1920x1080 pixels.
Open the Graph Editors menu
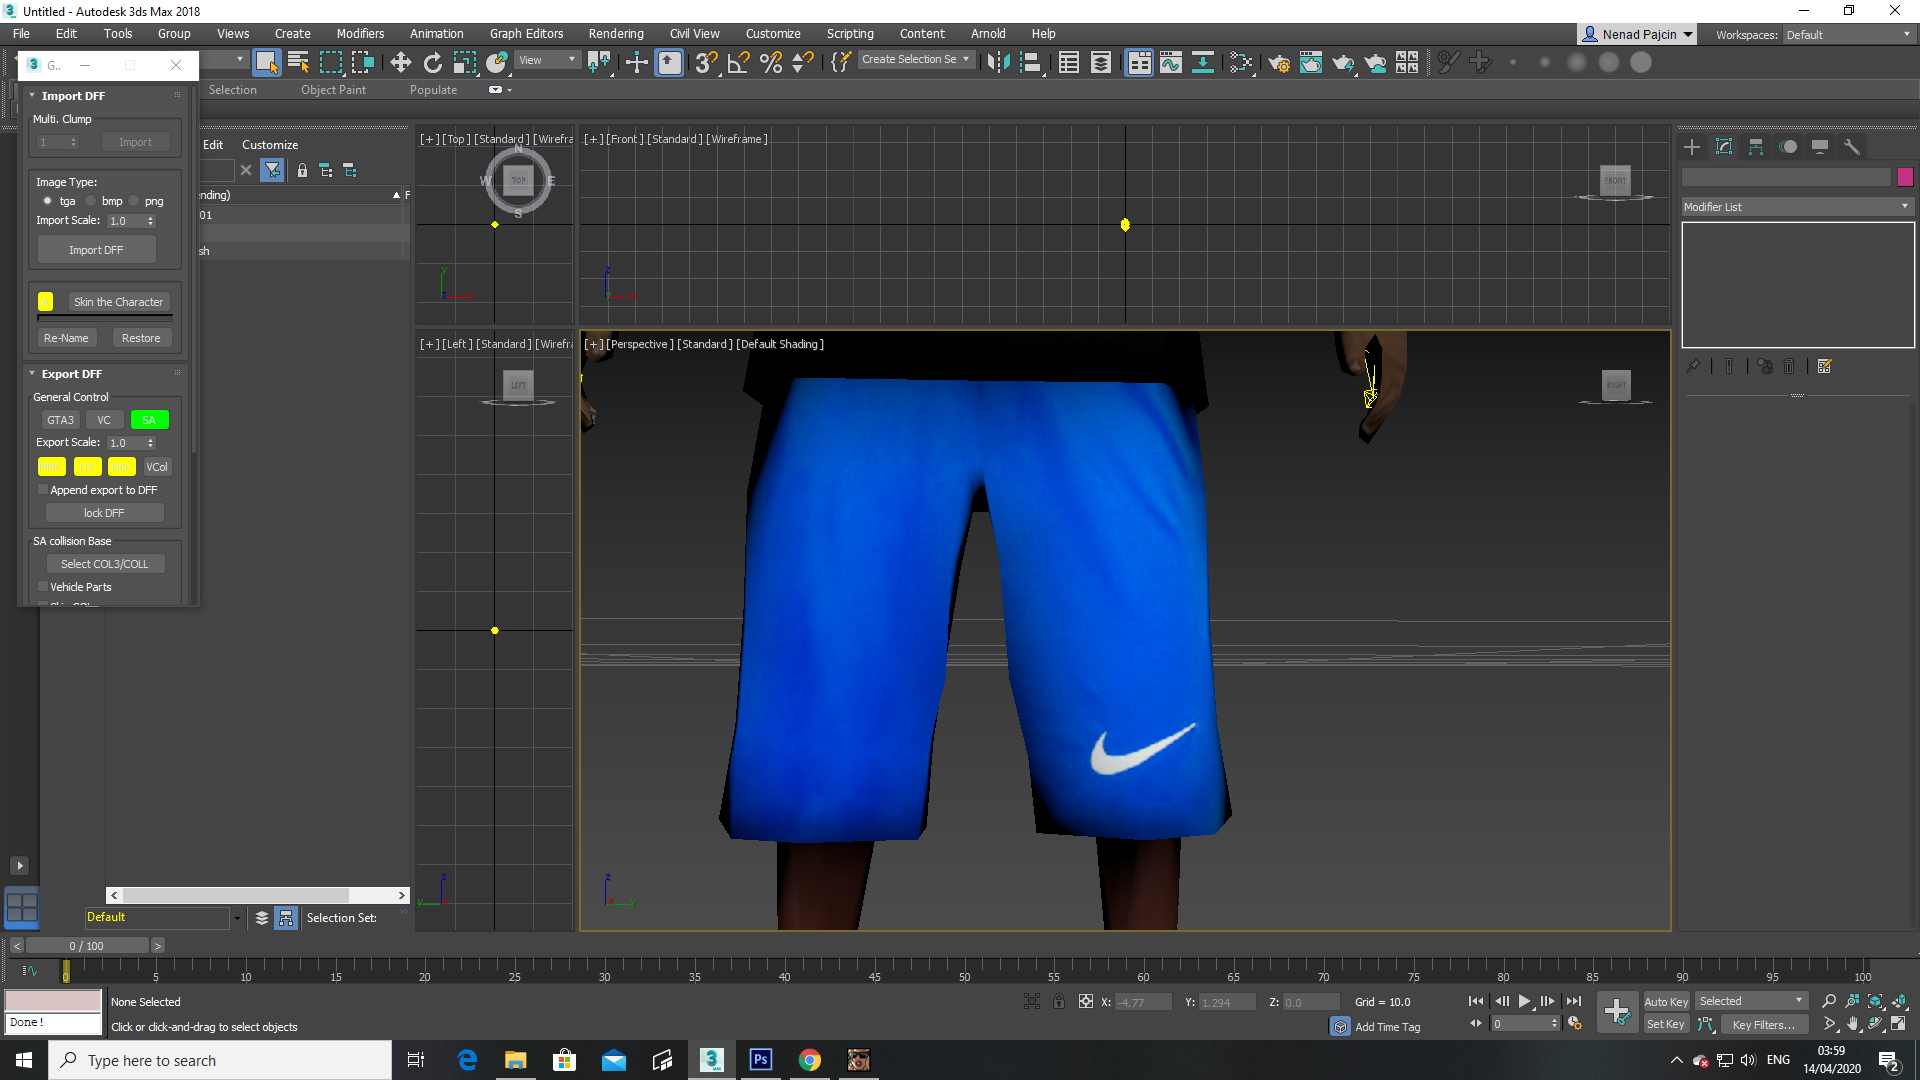pyautogui.click(x=526, y=34)
